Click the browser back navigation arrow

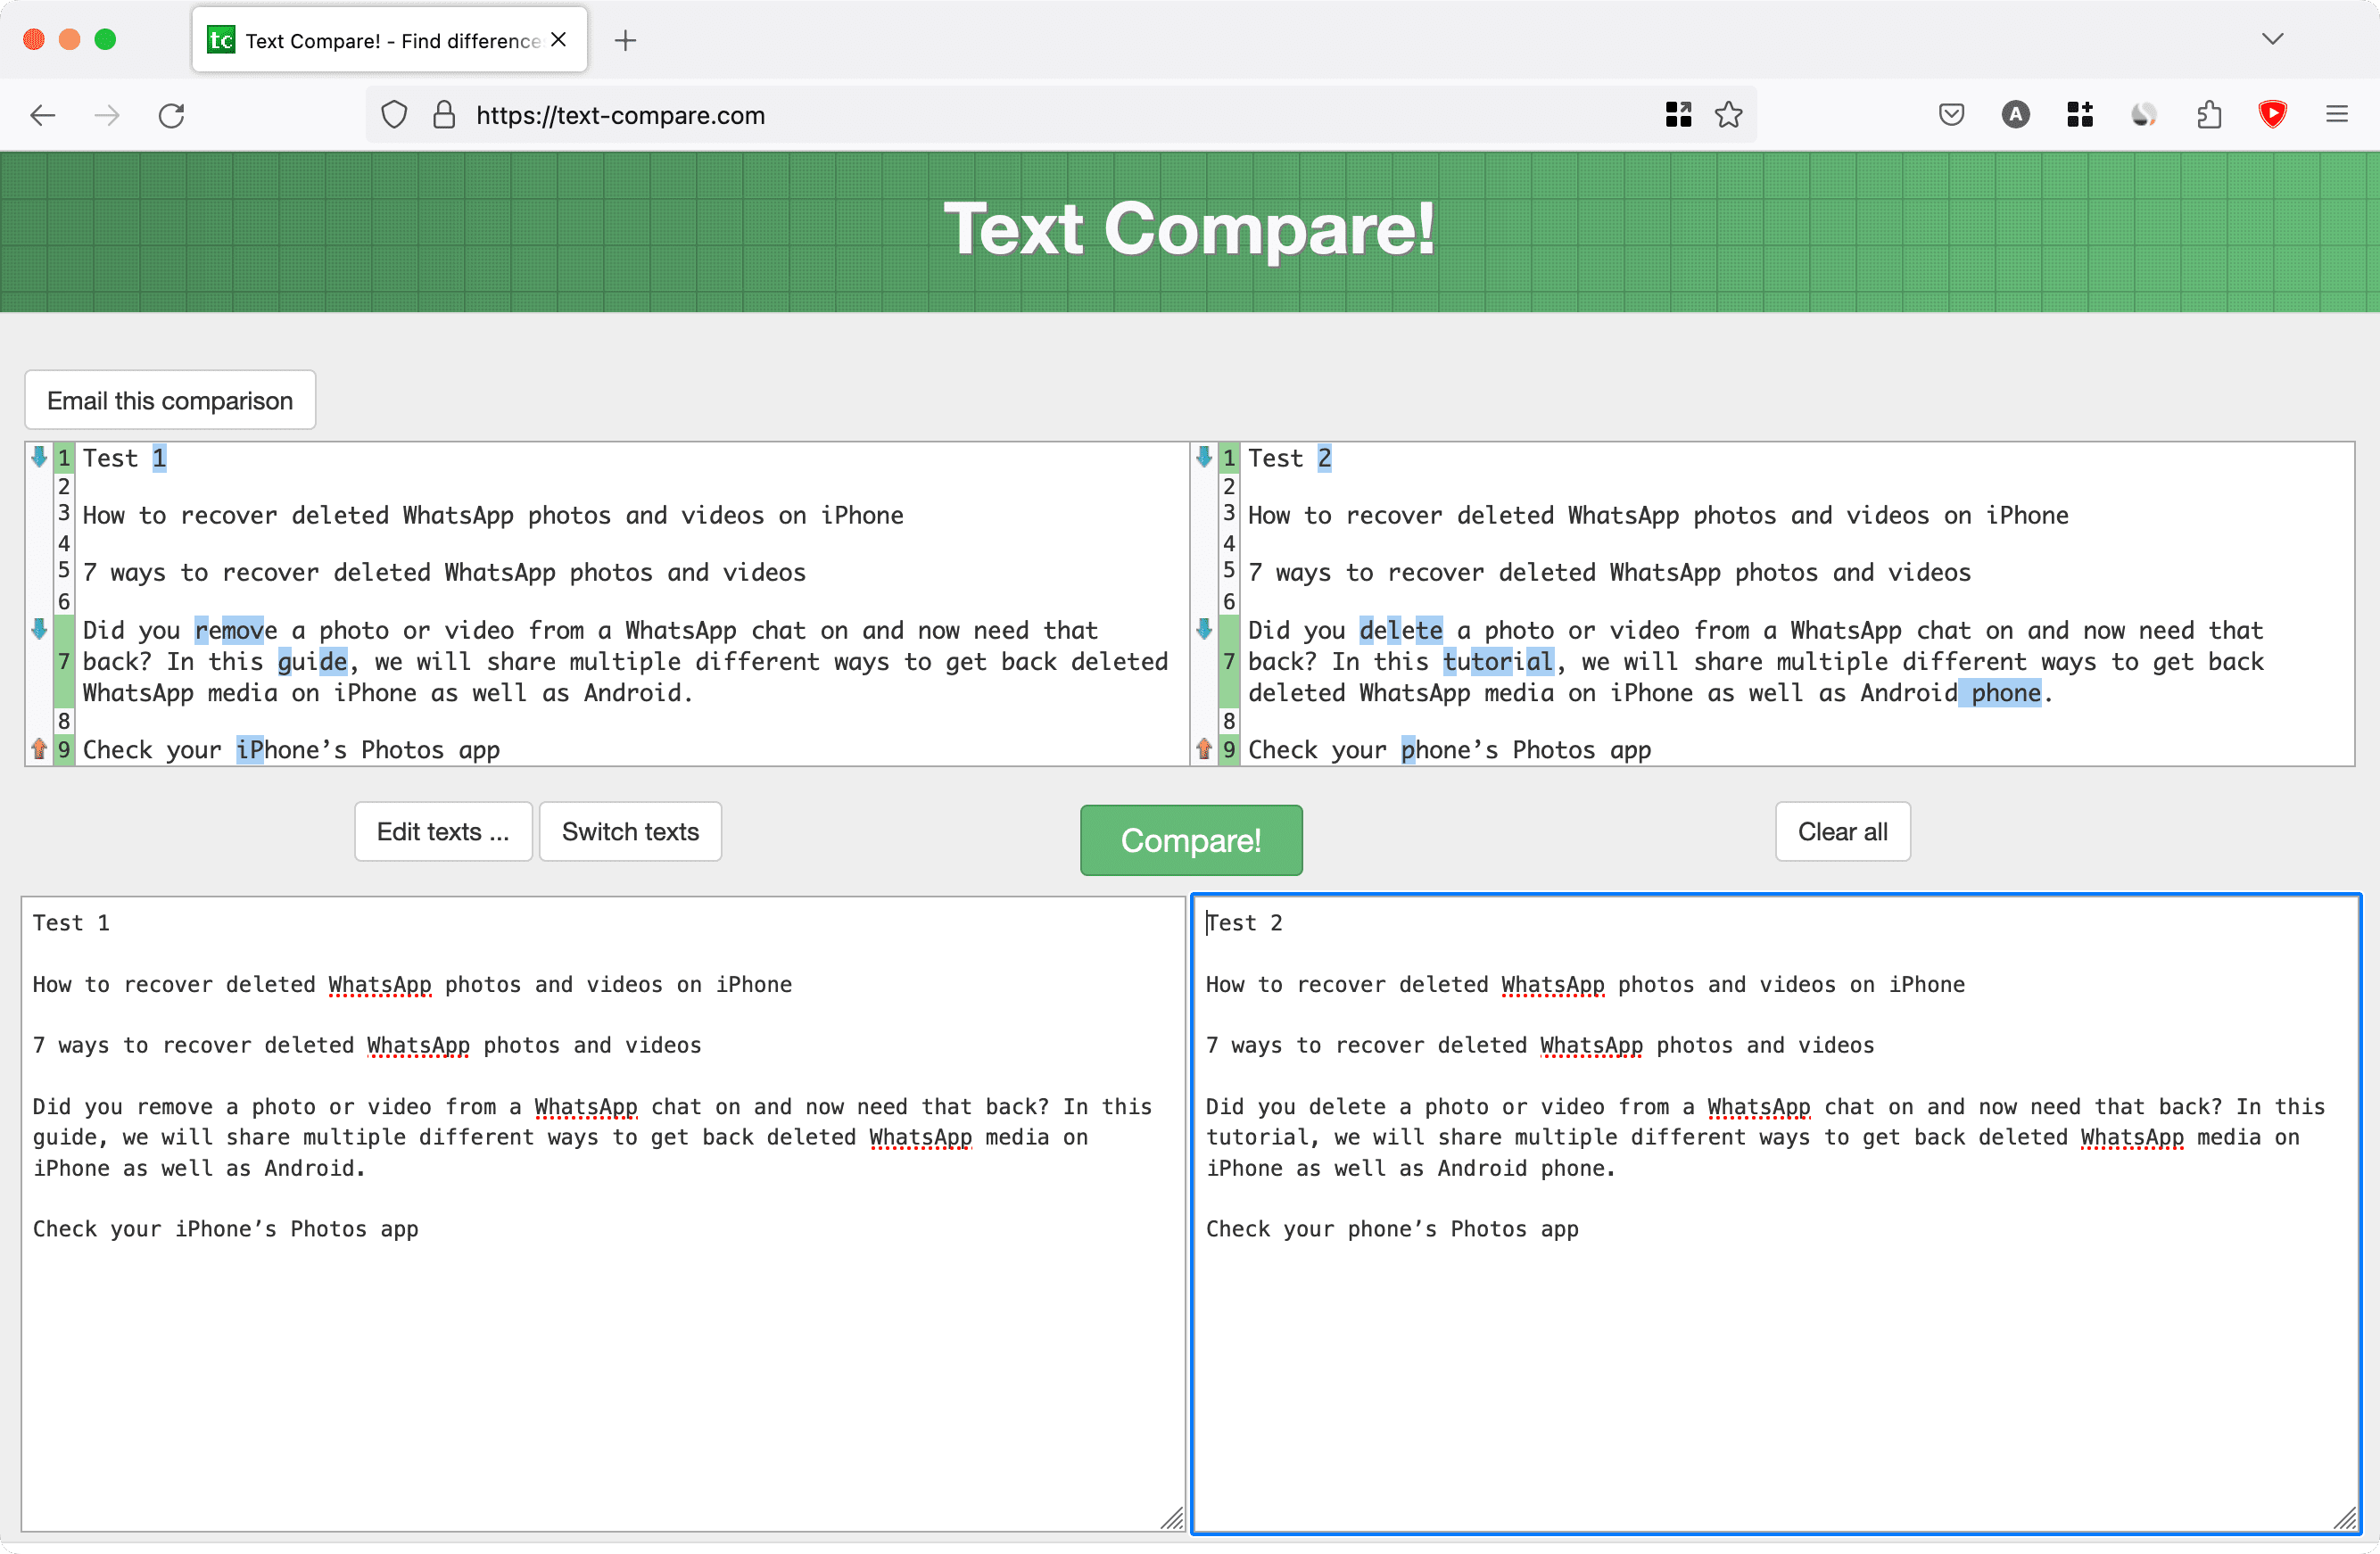[x=45, y=116]
